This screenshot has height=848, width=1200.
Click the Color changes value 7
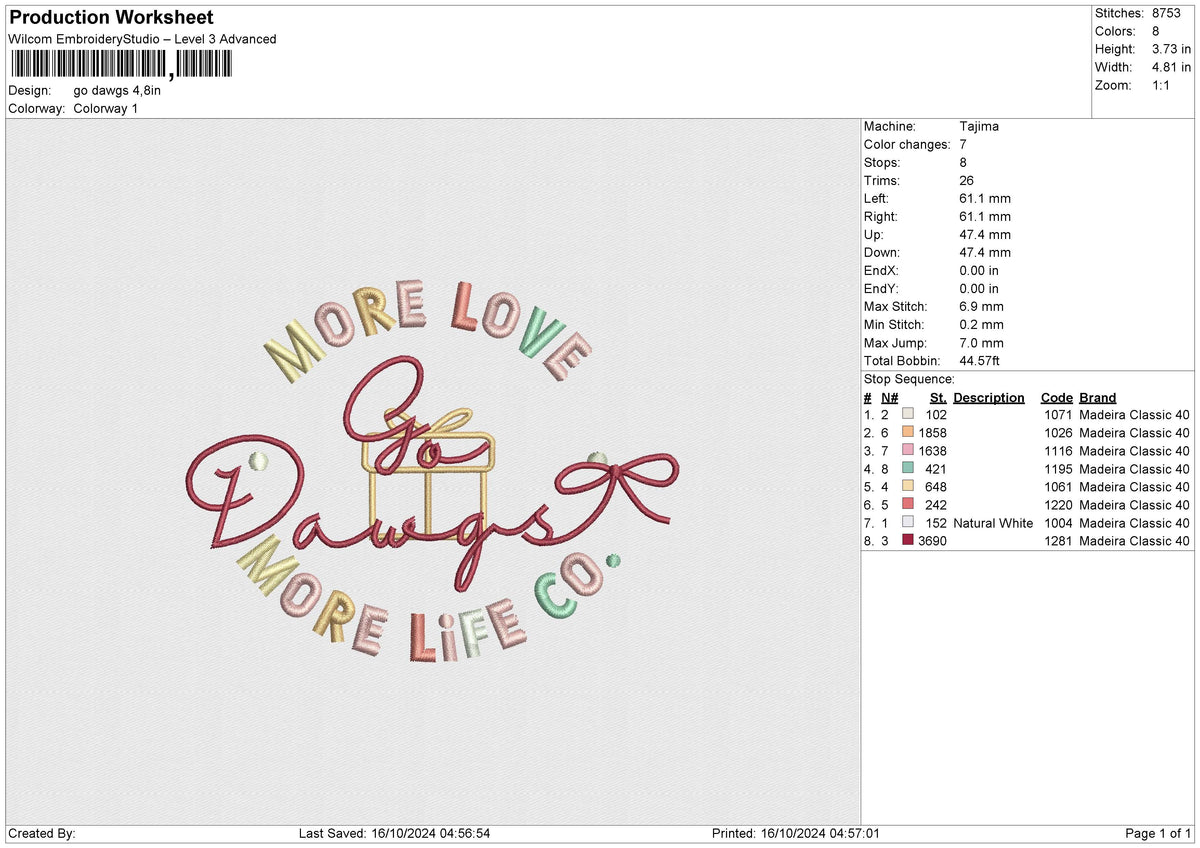point(962,145)
